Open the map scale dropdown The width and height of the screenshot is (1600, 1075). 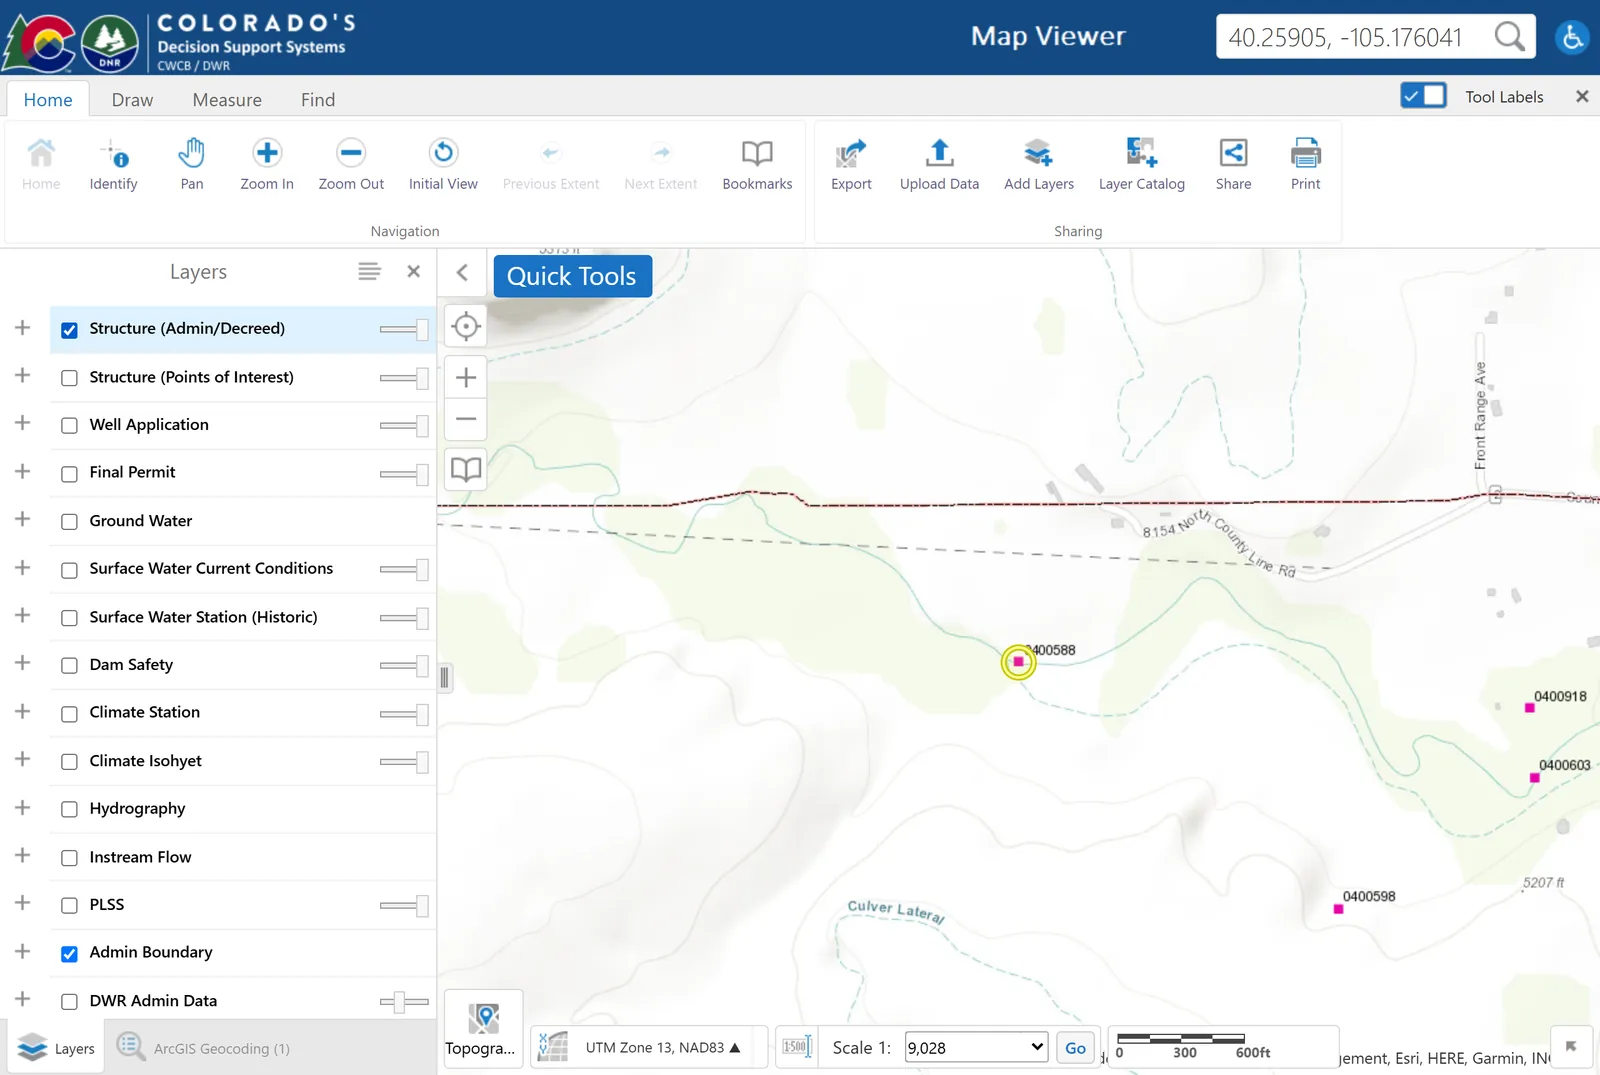976,1047
